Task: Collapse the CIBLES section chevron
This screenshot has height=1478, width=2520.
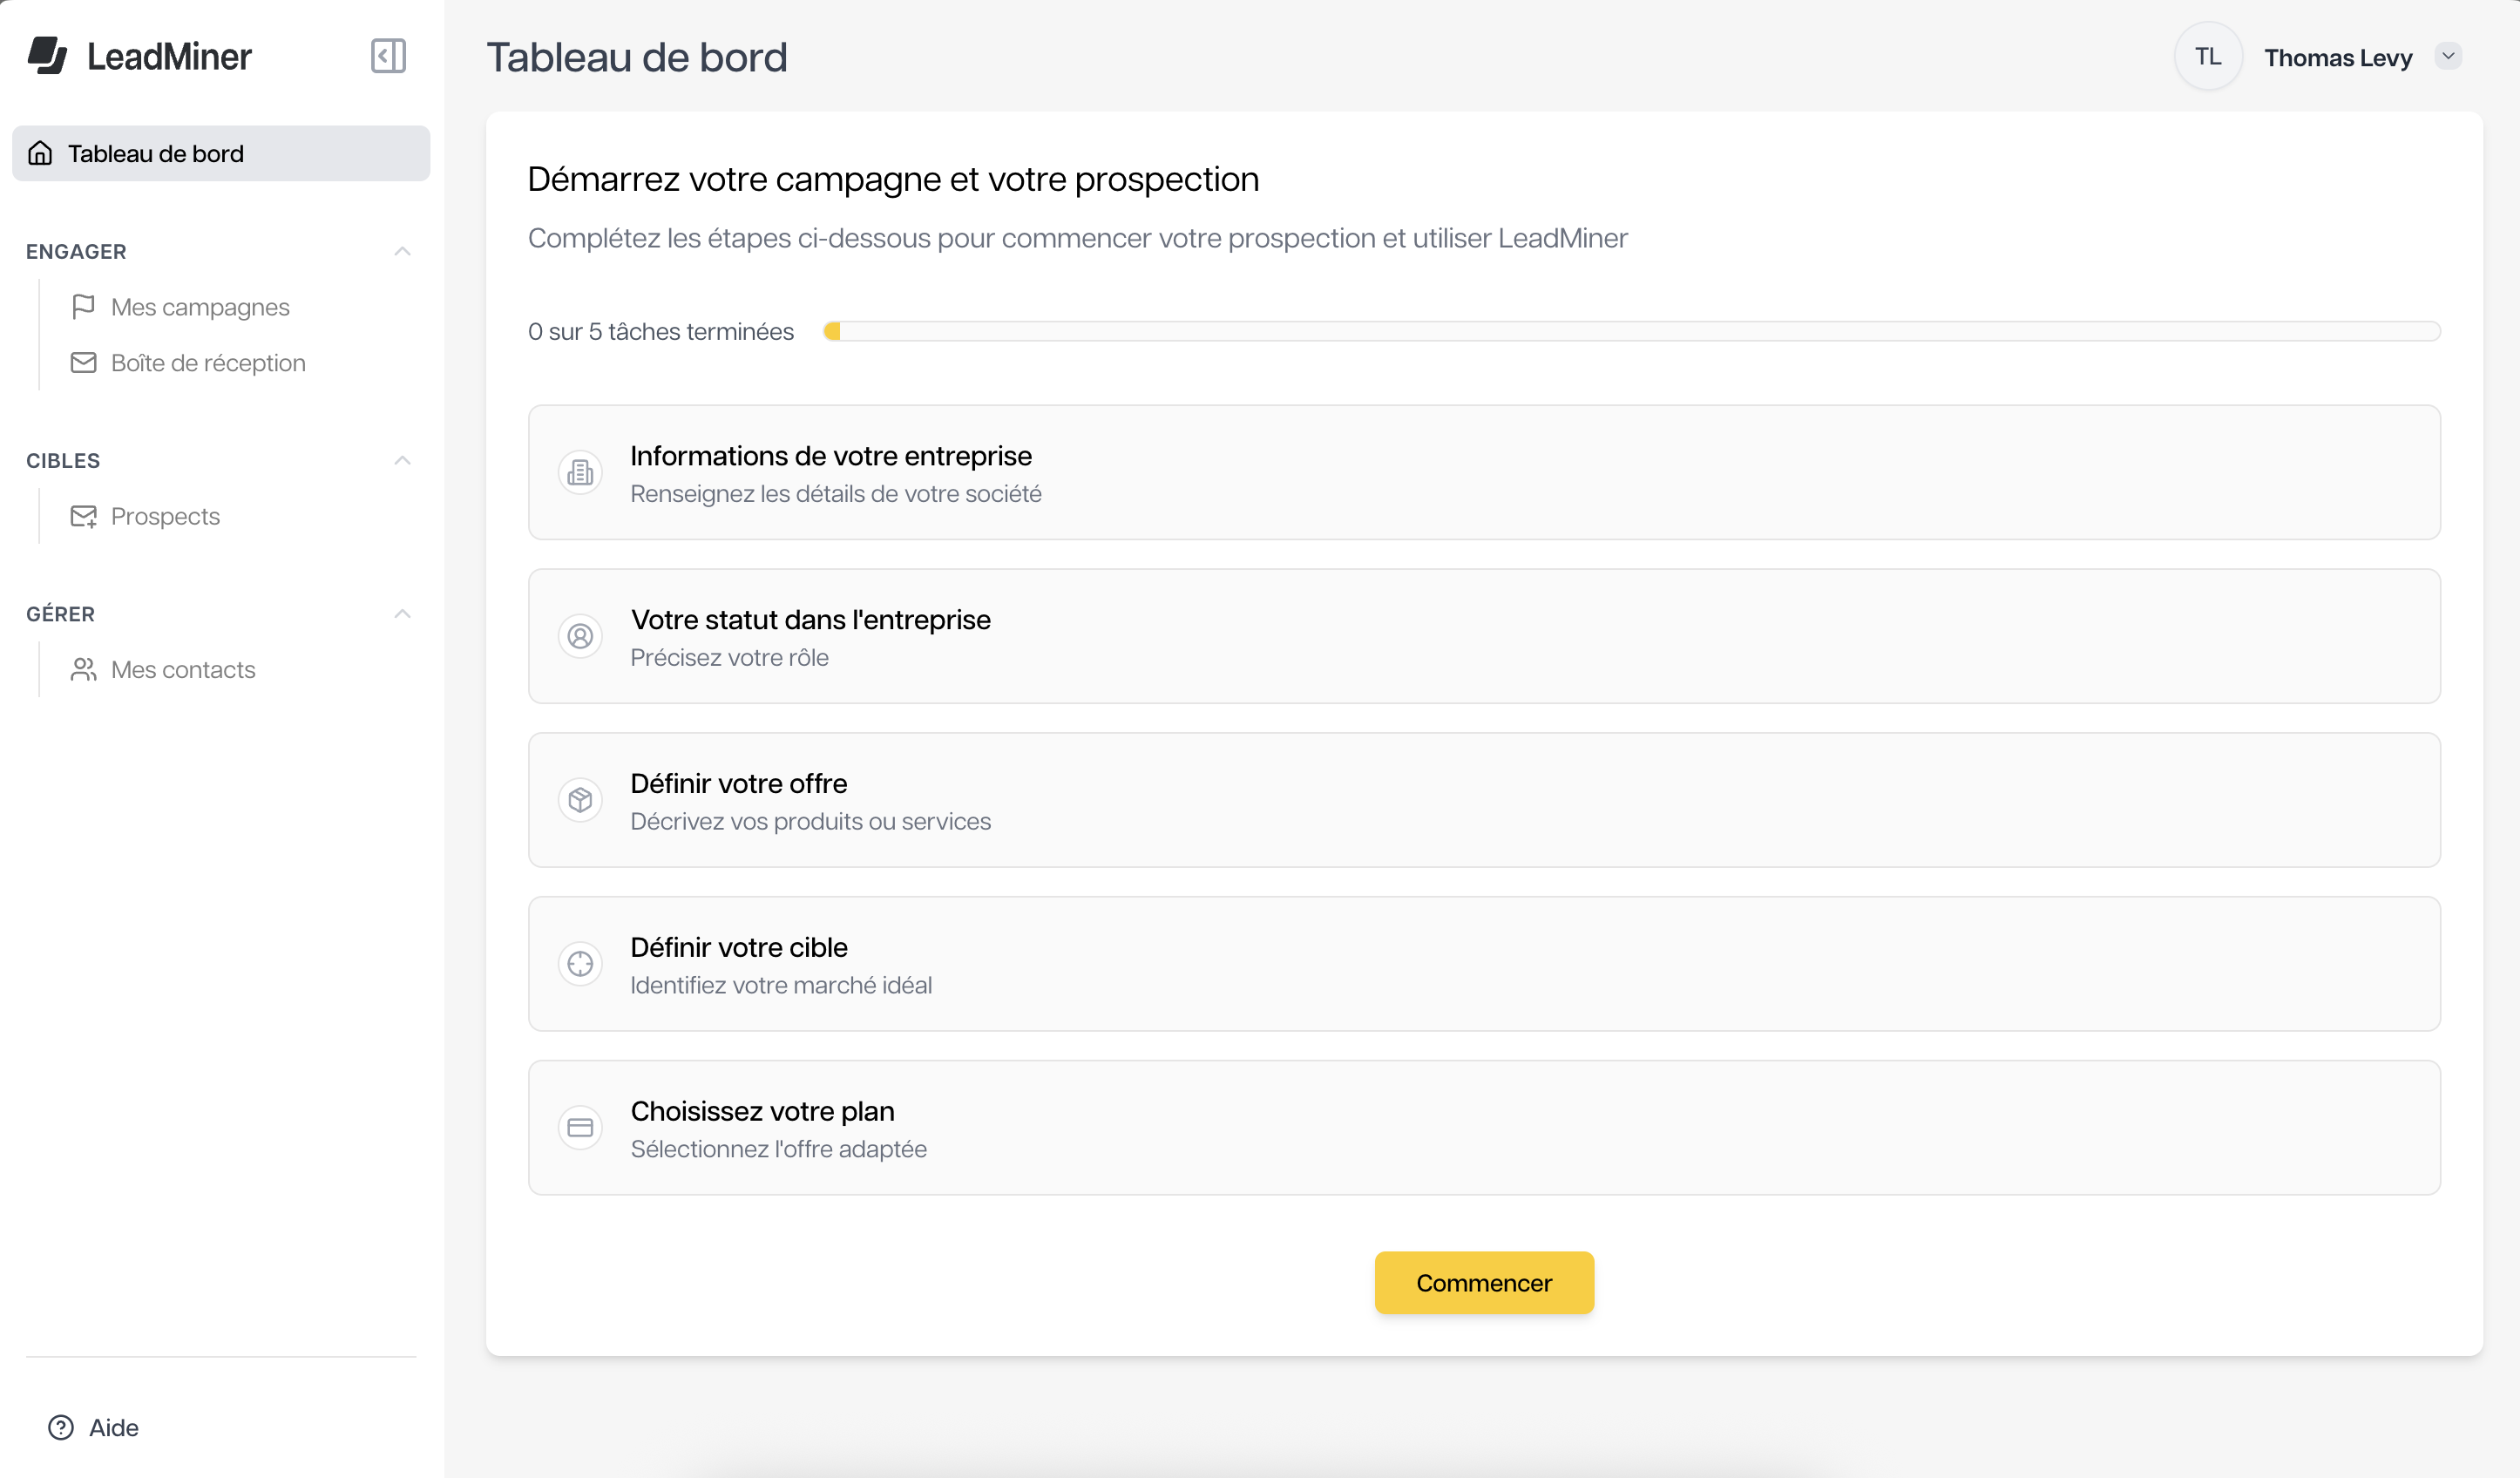Action: click(x=402, y=461)
